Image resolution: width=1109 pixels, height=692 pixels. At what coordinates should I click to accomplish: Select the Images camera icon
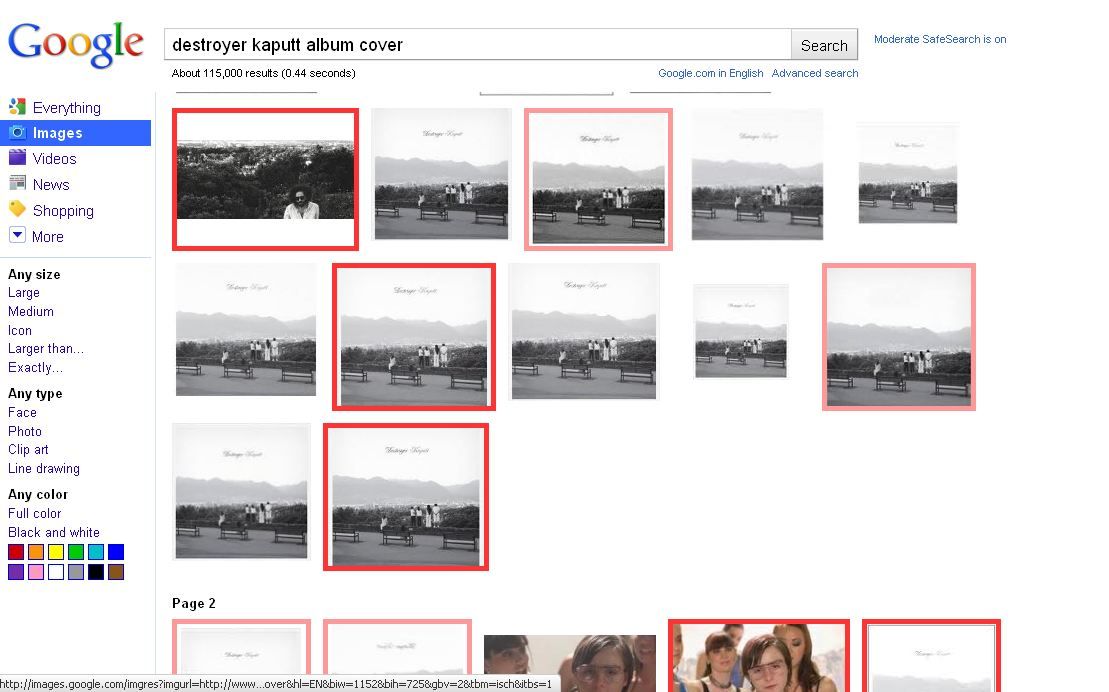click(16, 132)
